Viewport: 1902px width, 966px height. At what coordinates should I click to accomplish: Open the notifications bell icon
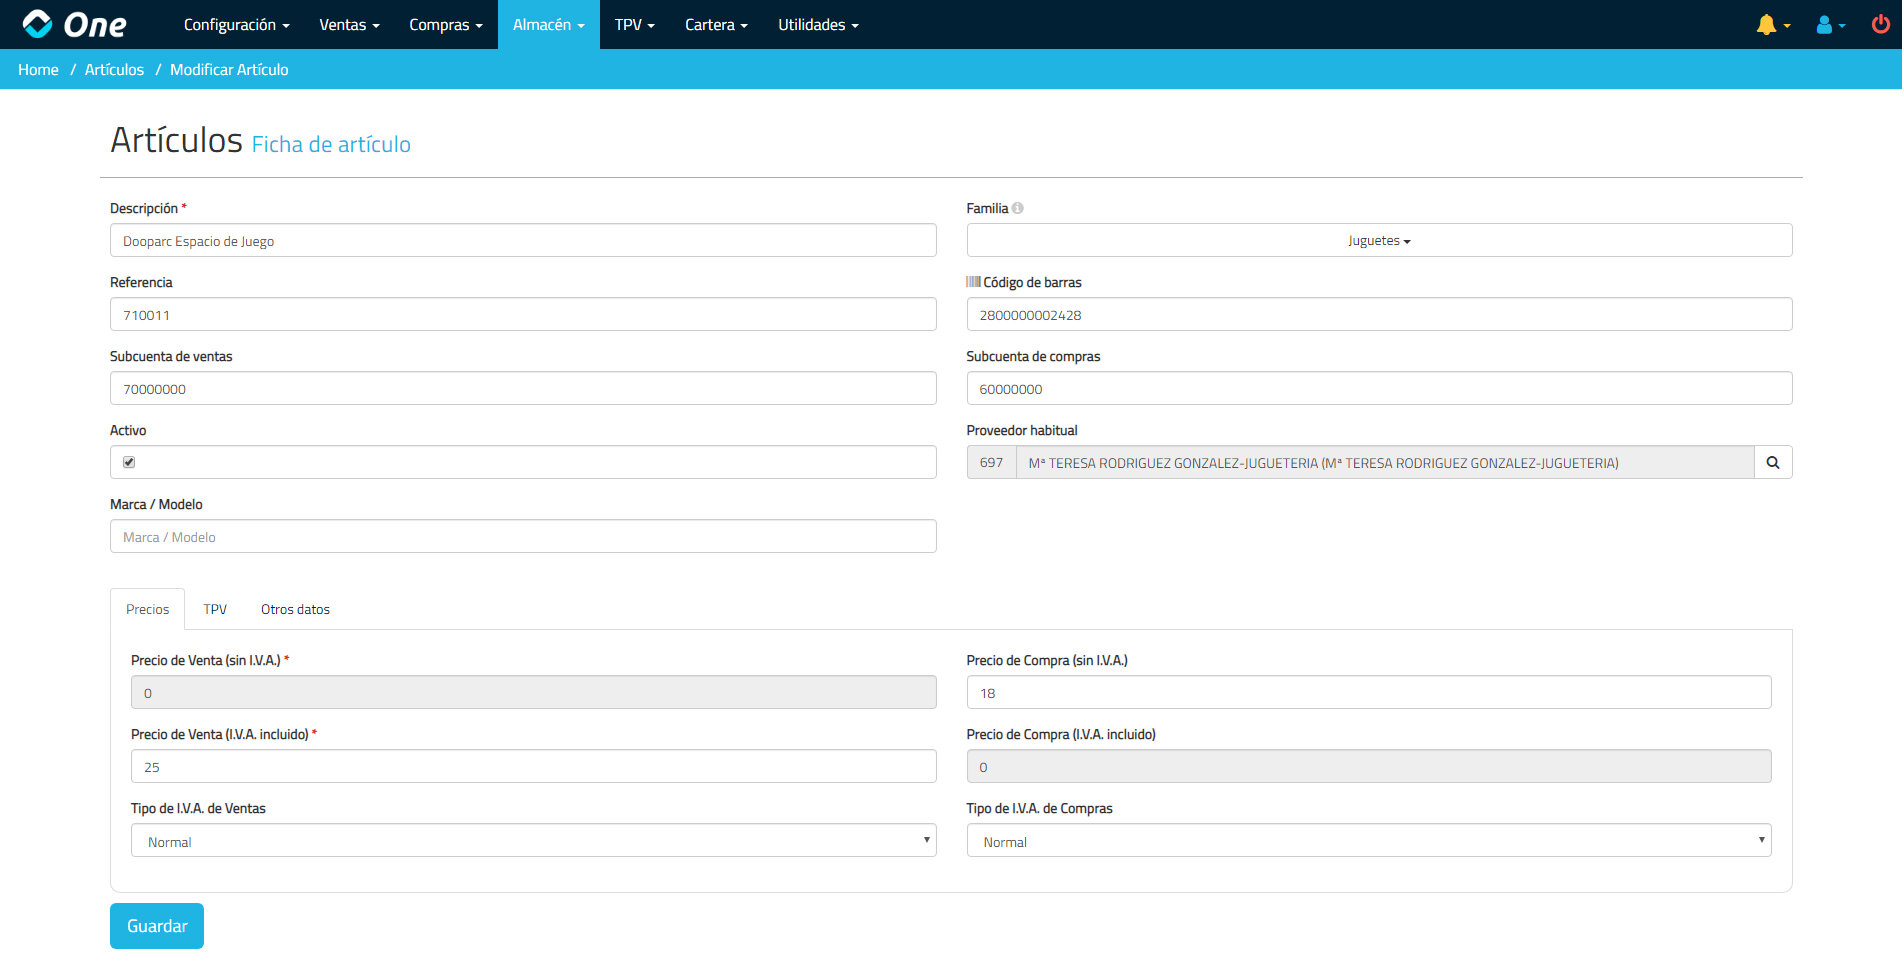tap(1767, 25)
